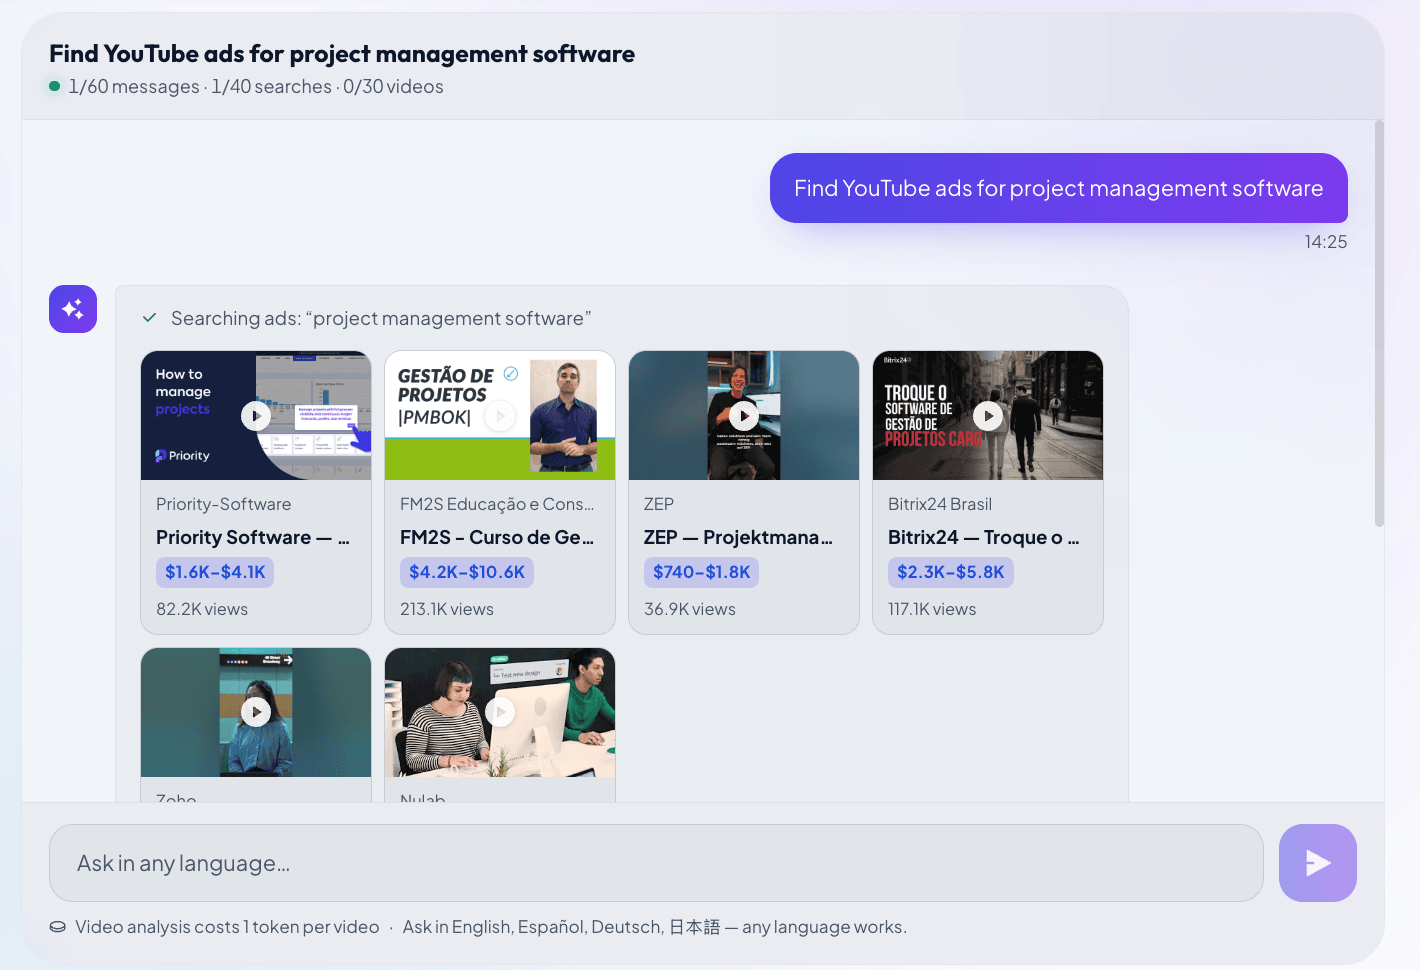Click the chat panel vertical scrollbar

pos(1379,323)
